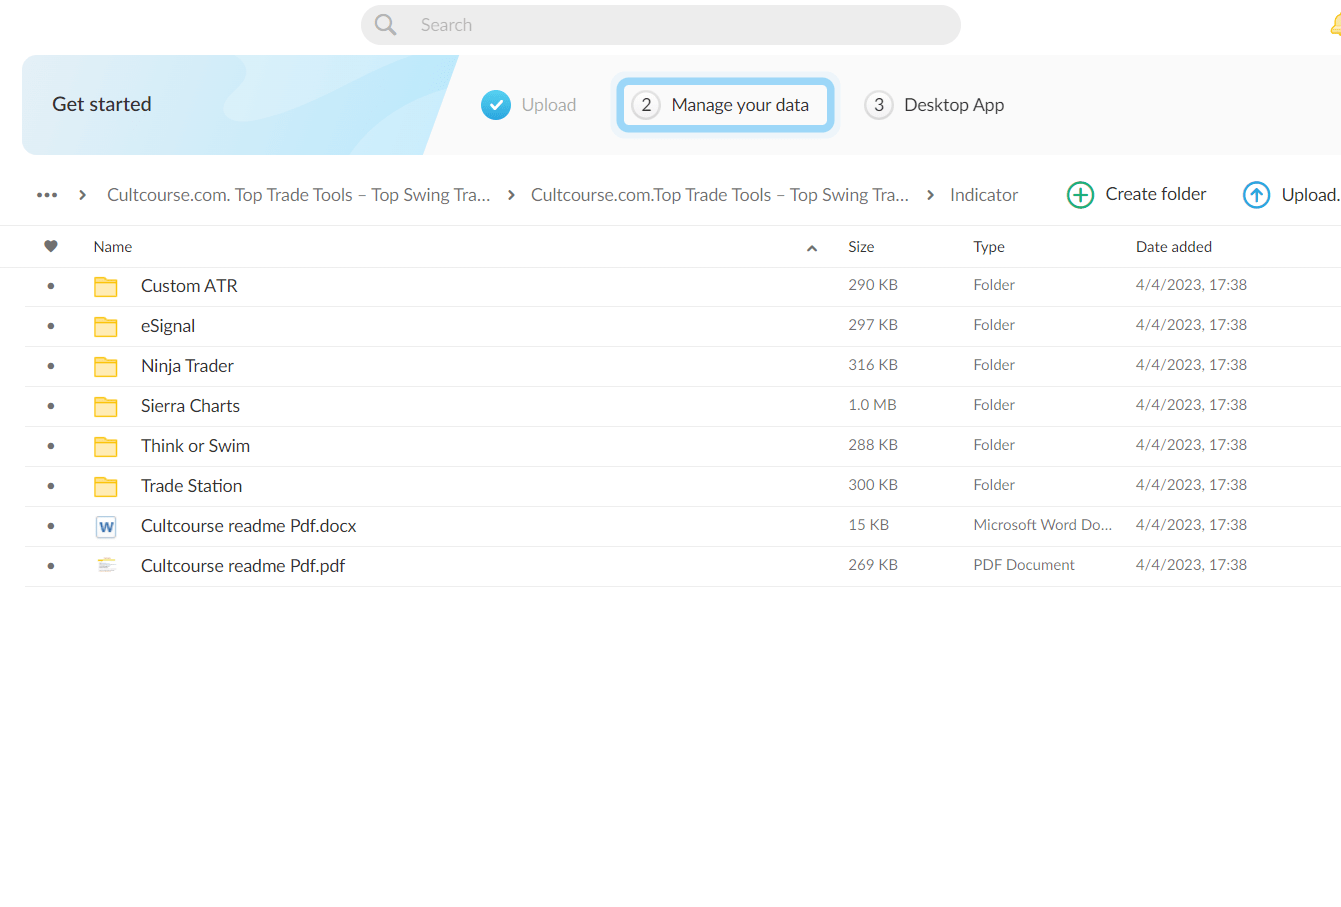Click the Create folder button label
The width and height of the screenshot is (1341, 907).
pos(1156,194)
